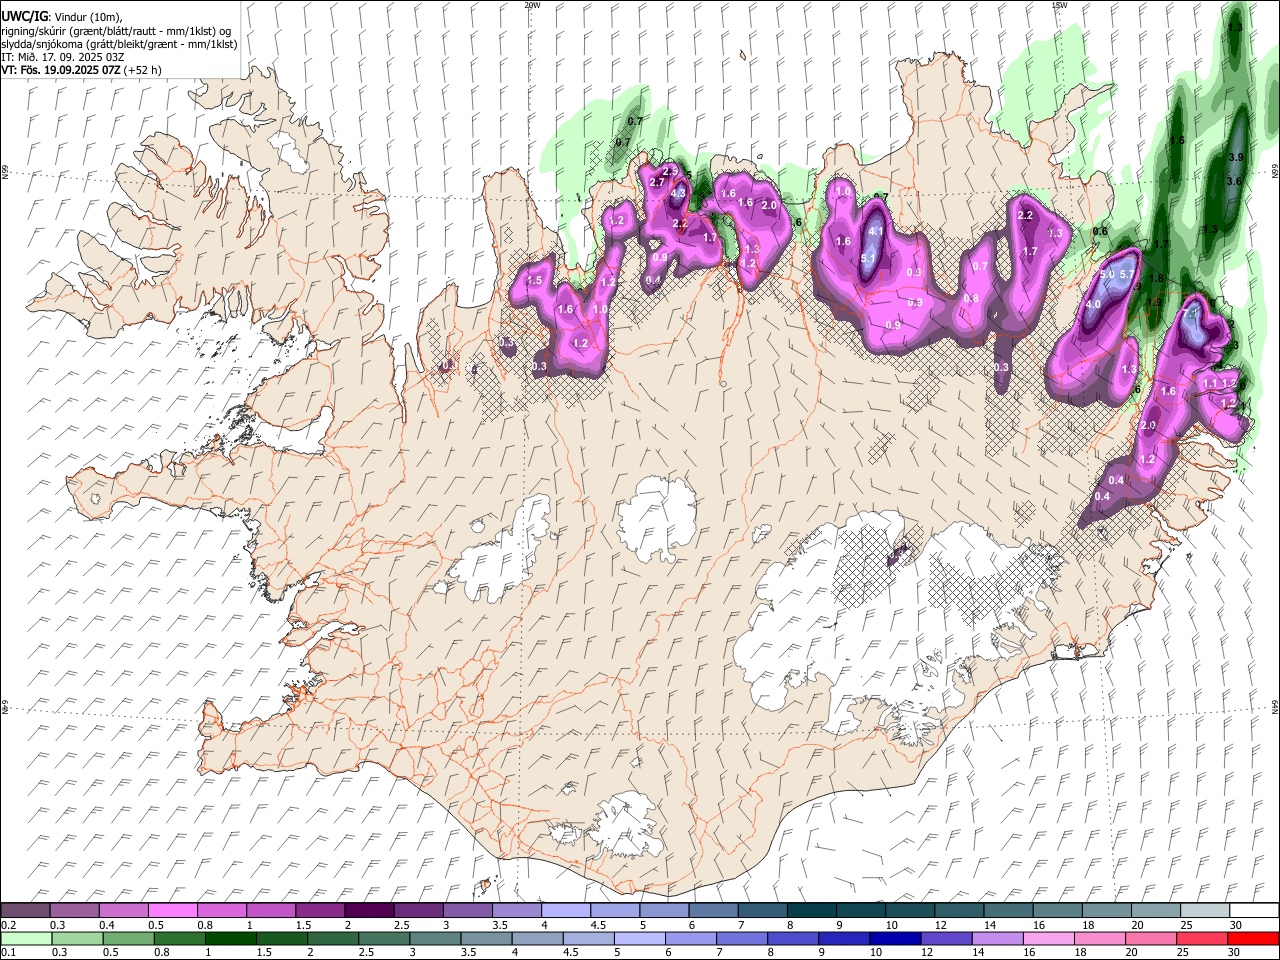Viewport: 1280px width, 960px height.
Task: Click the 'UWC/IG' title text
Action: click(x=24, y=16)
